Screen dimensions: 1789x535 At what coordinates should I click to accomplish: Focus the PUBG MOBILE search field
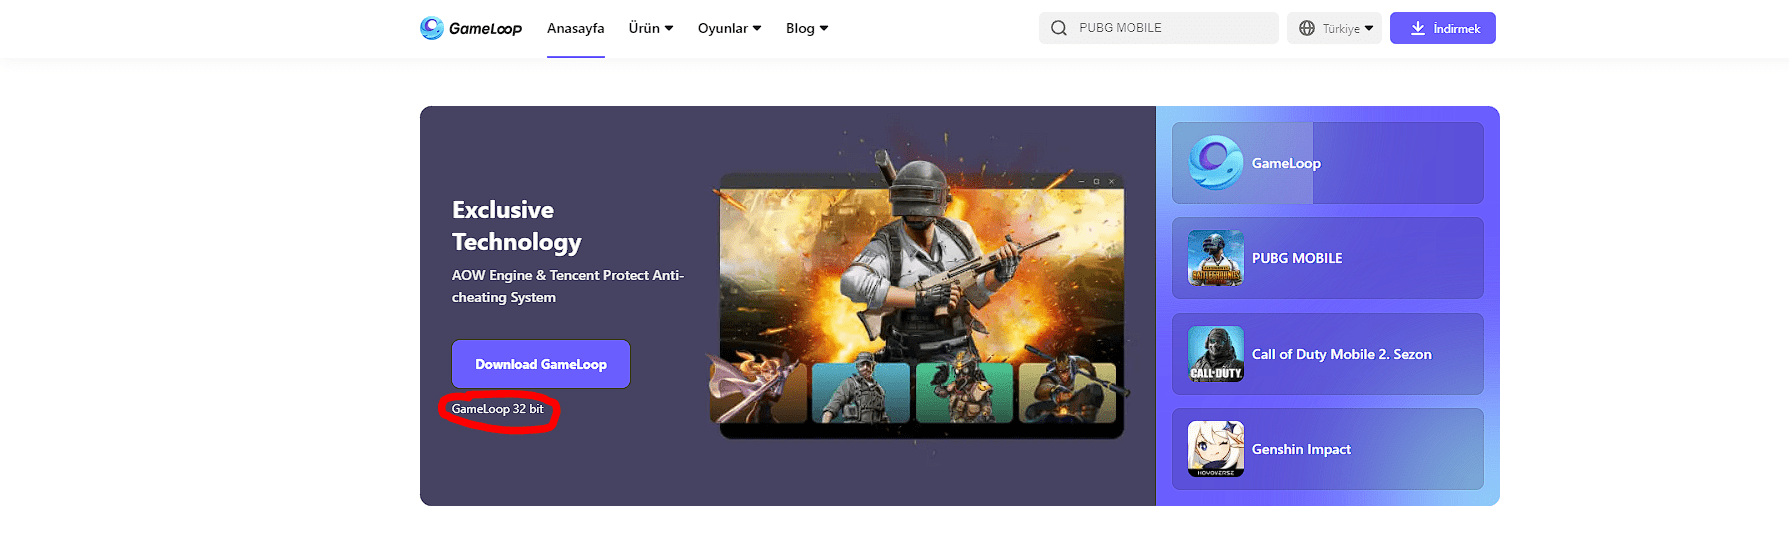1159,28
